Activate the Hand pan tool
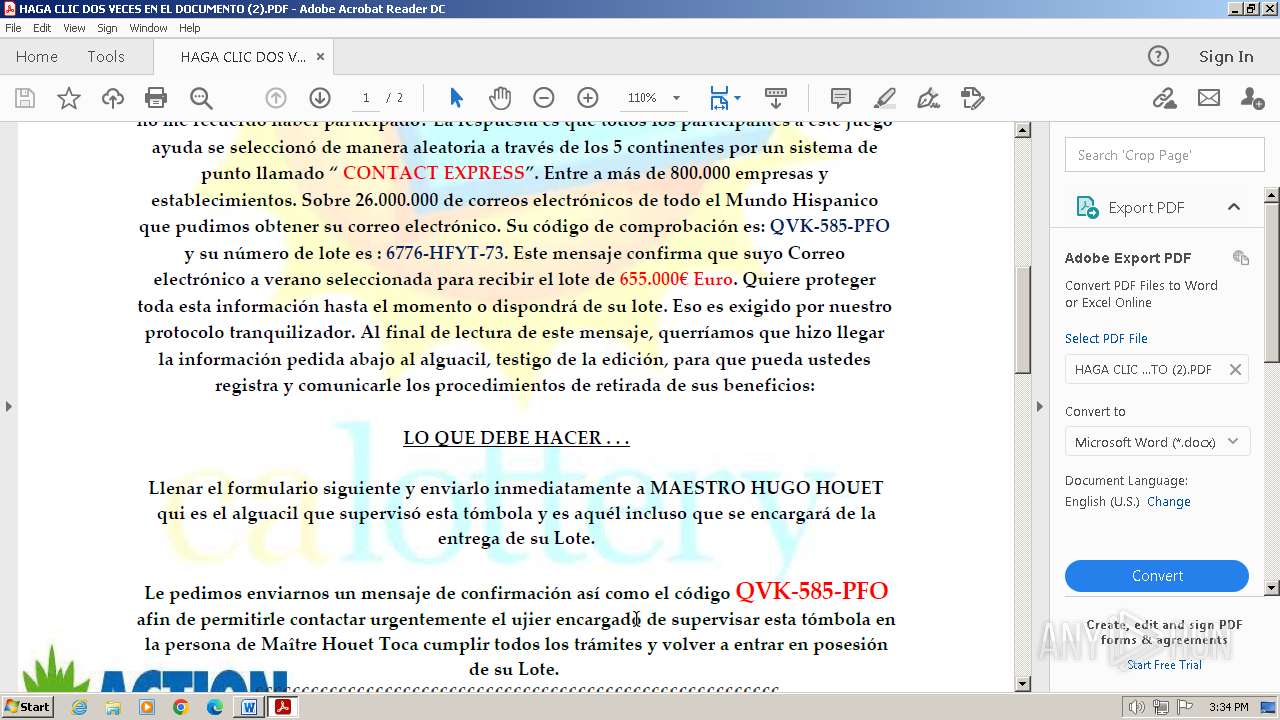This screenshot has width=1280, height=720. point(500,98)
